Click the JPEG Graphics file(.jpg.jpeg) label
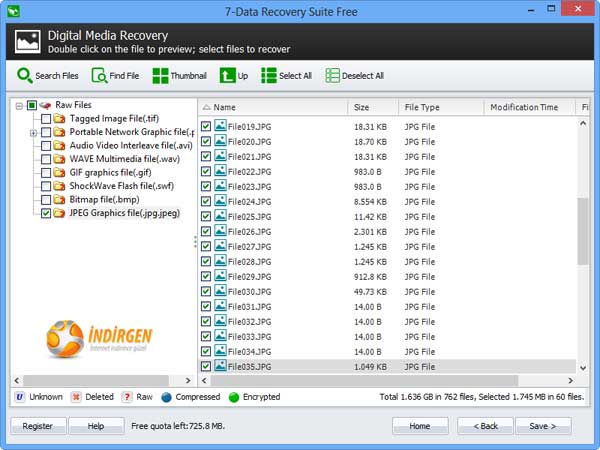The image size is (600, 450). point(124,213)
